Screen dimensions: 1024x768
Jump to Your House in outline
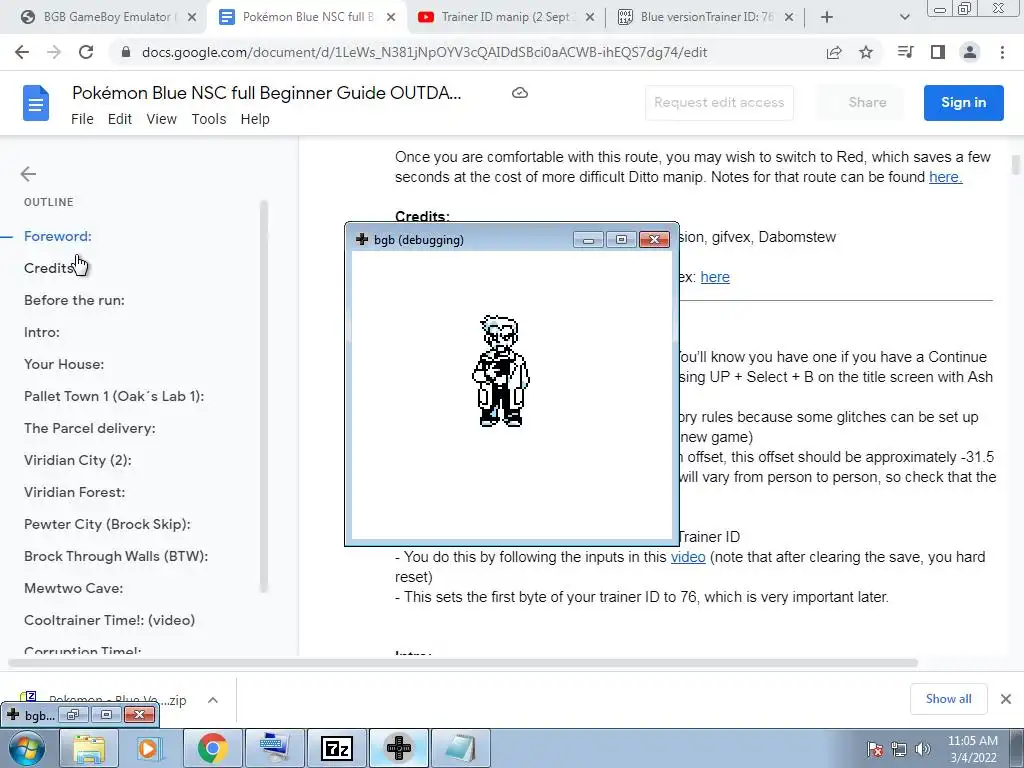(x=64, y=364)
